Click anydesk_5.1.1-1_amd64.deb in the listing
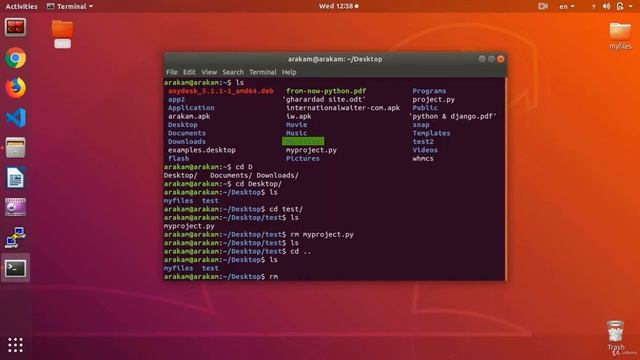Viewport: 640px width, 360px height. 220,91
